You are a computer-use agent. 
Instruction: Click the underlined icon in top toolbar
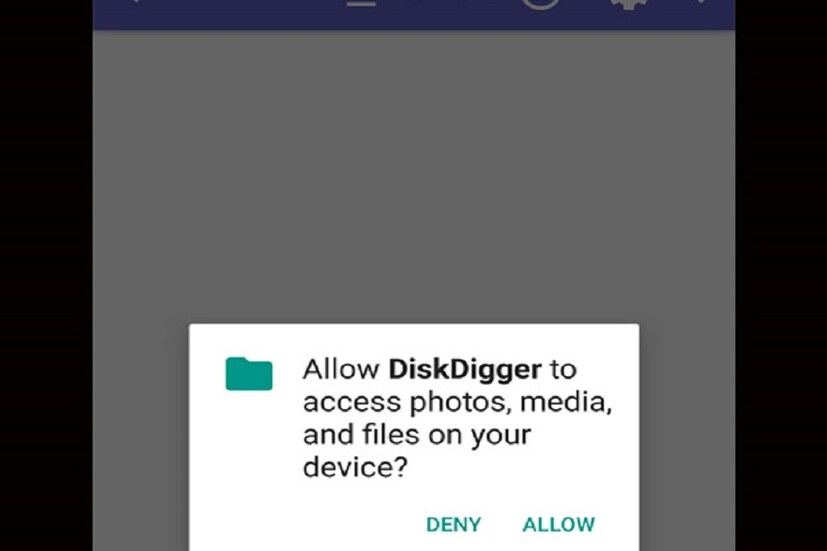(361, 3)
